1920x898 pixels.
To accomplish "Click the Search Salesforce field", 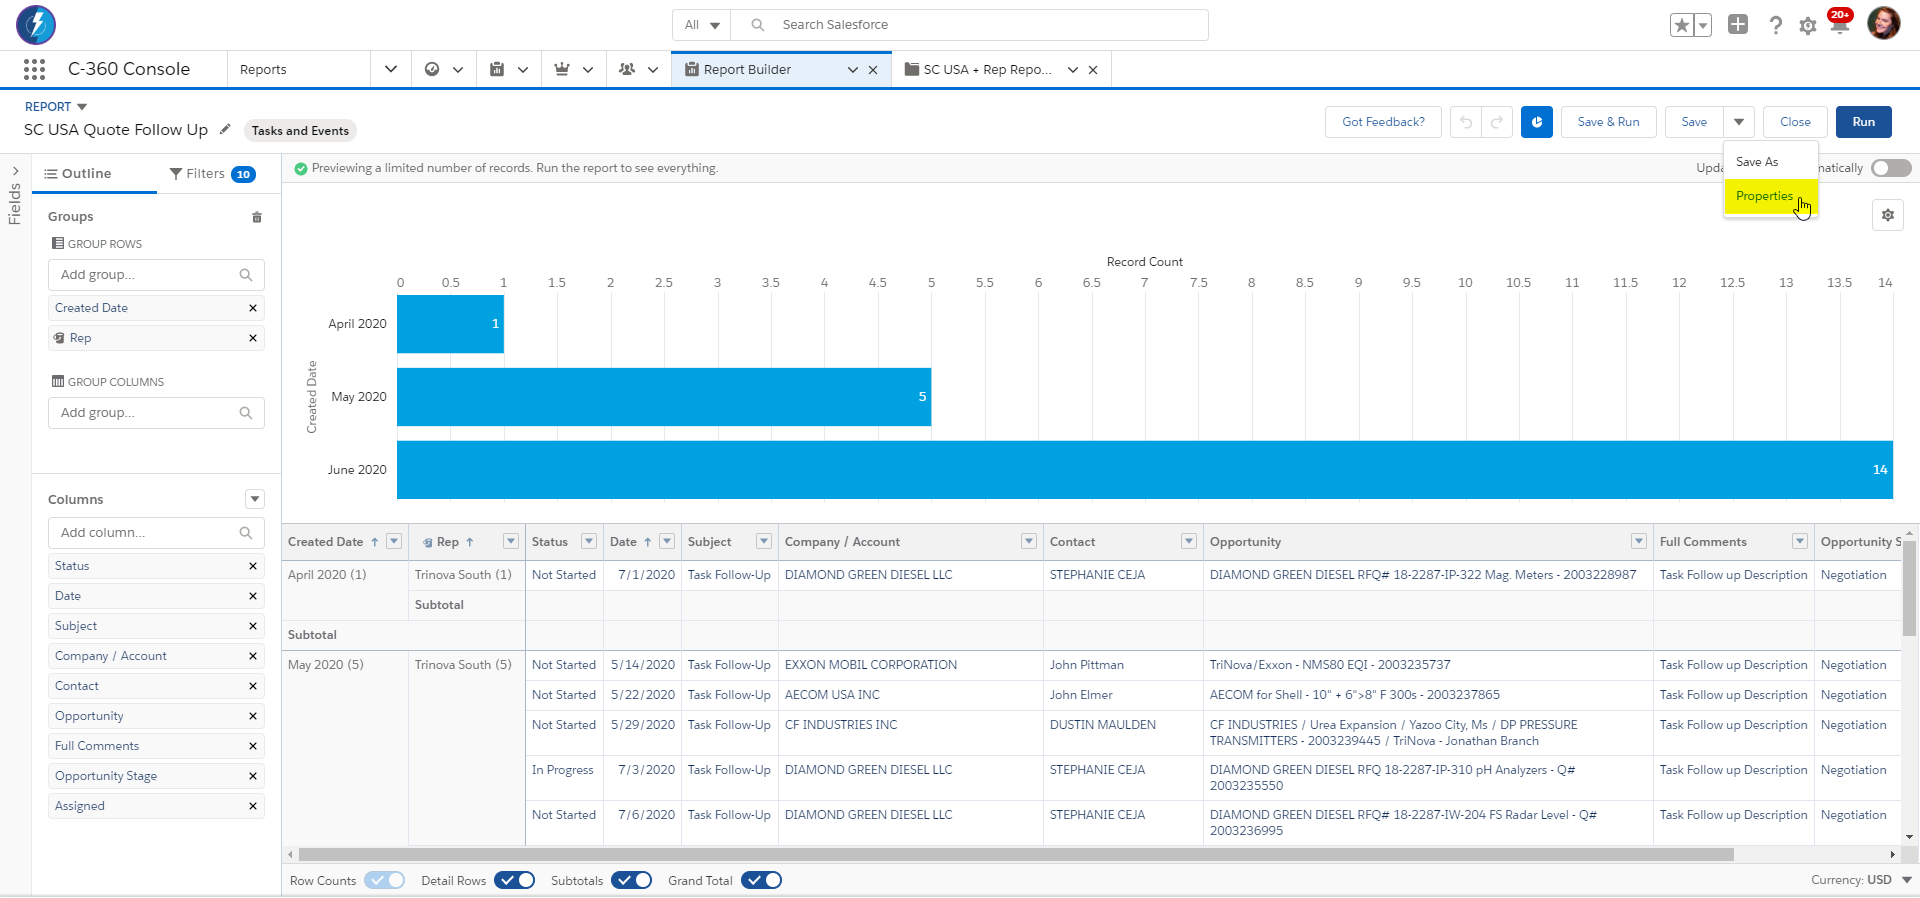I will coord(970,25).
